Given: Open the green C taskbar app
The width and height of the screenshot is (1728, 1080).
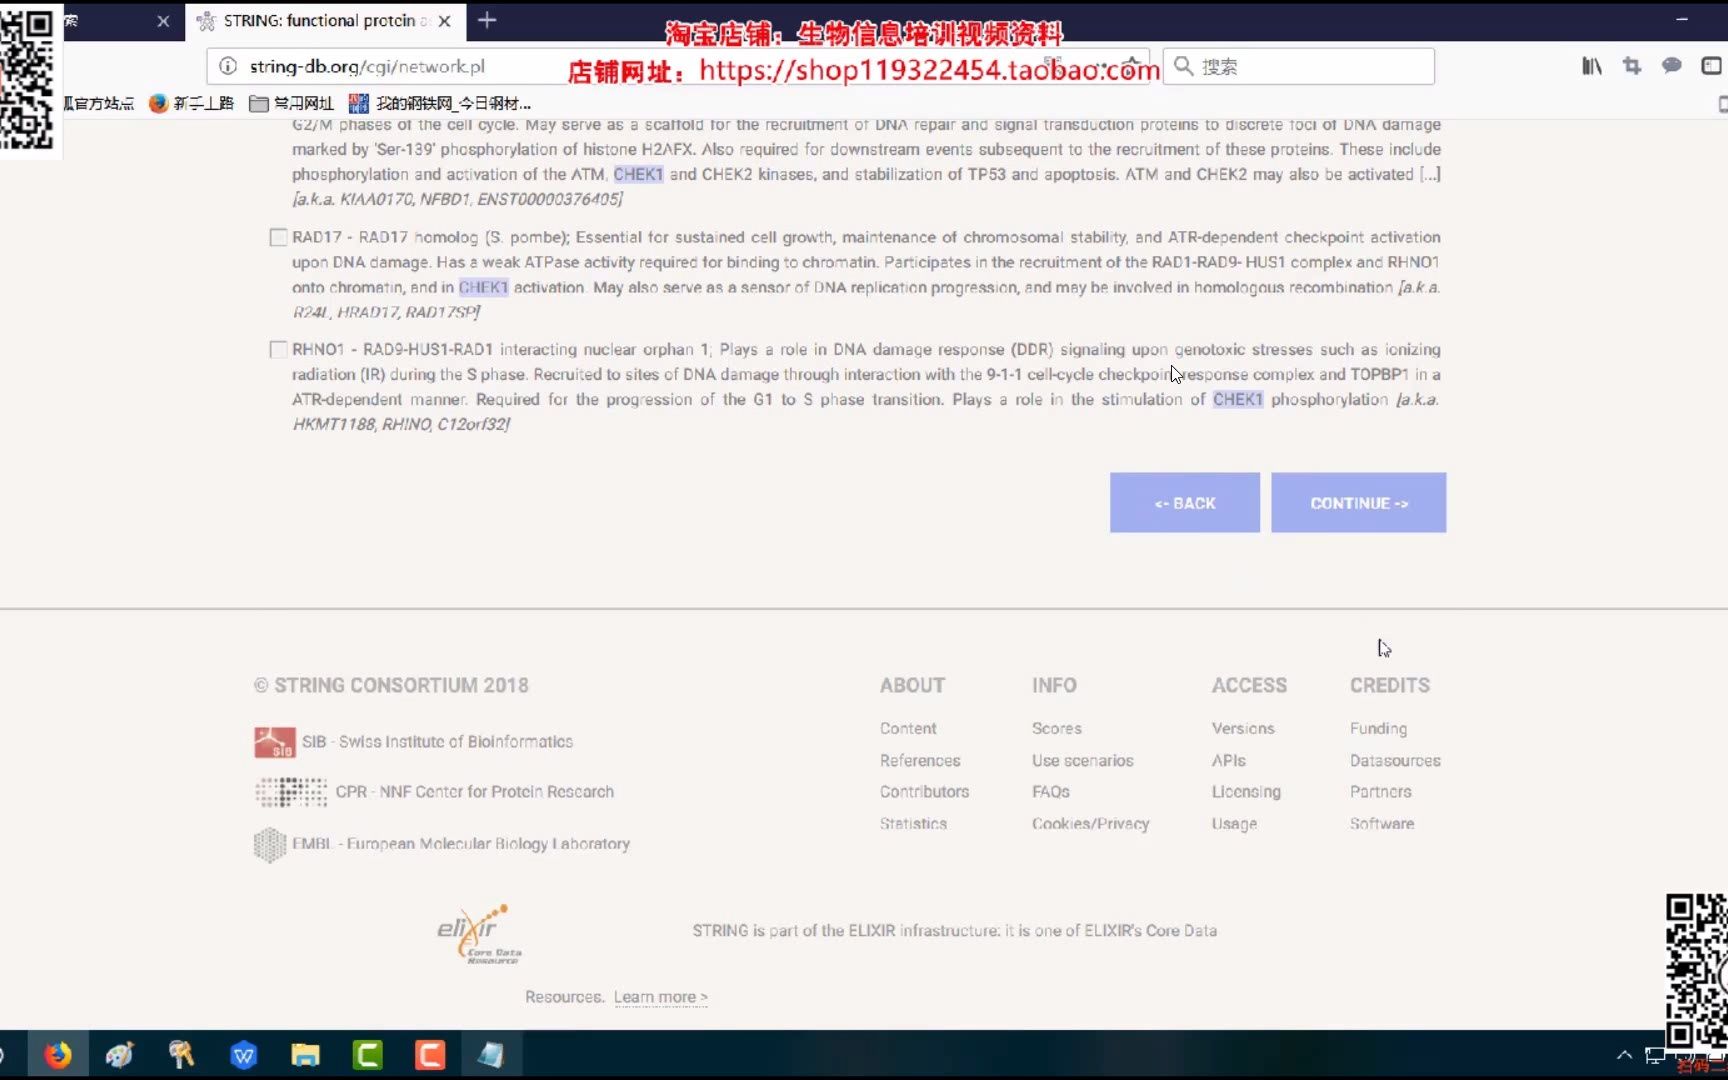Looking at the screenshot, I should click(x=368, y=1055).
